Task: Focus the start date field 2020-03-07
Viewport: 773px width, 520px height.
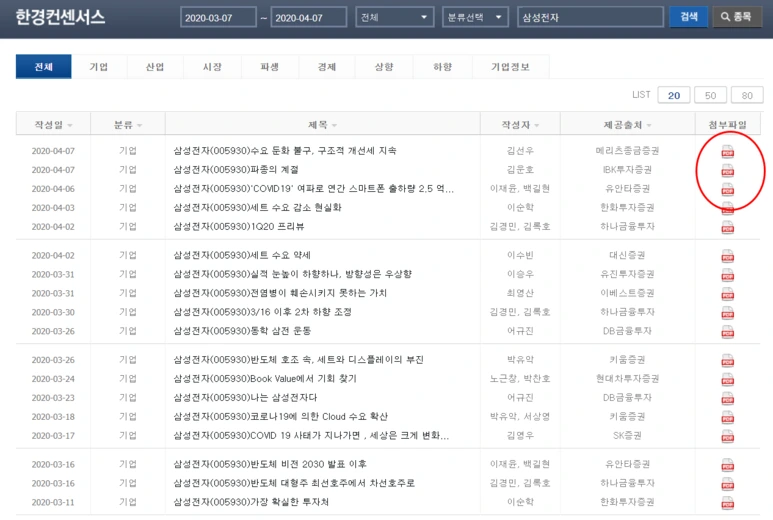Action: click(x=218, y=17)
